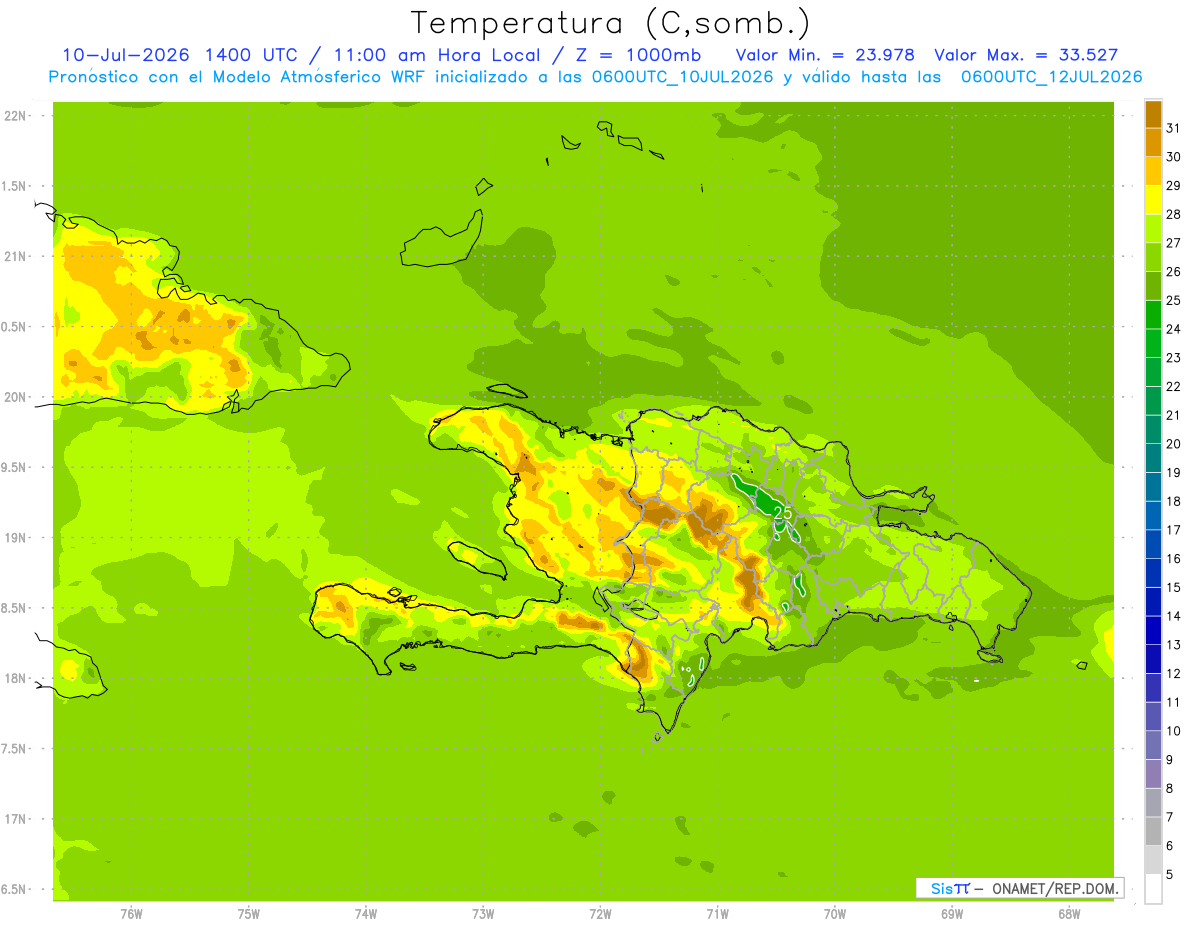This screenshot has height=927, width=1200.
Task: Click the '15' value on the color scale
Action: (1174, 587)
